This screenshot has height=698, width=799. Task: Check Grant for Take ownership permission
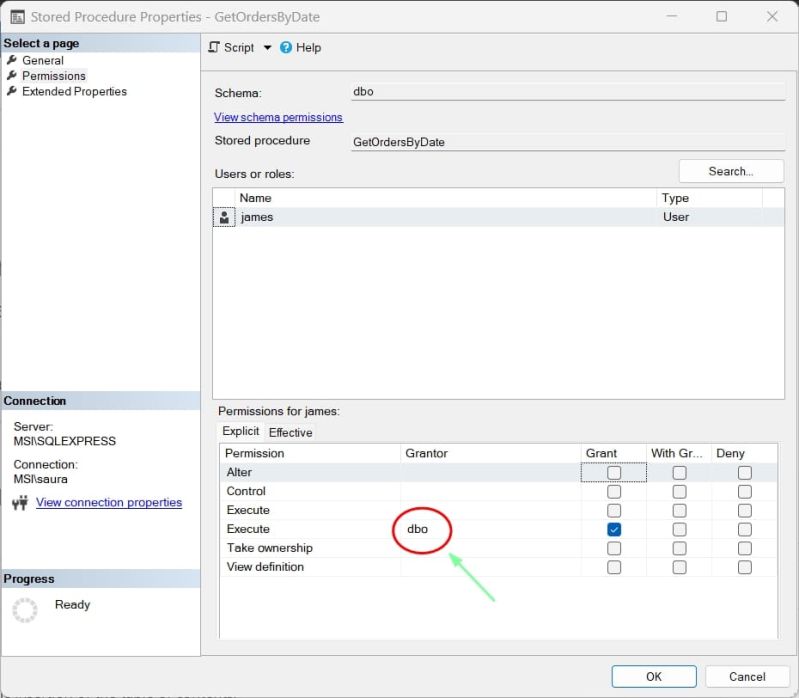pos(614,548)
